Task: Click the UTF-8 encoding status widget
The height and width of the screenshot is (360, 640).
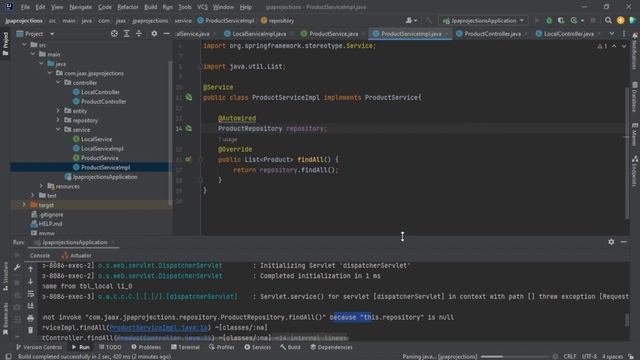Action: click(589, 356)
